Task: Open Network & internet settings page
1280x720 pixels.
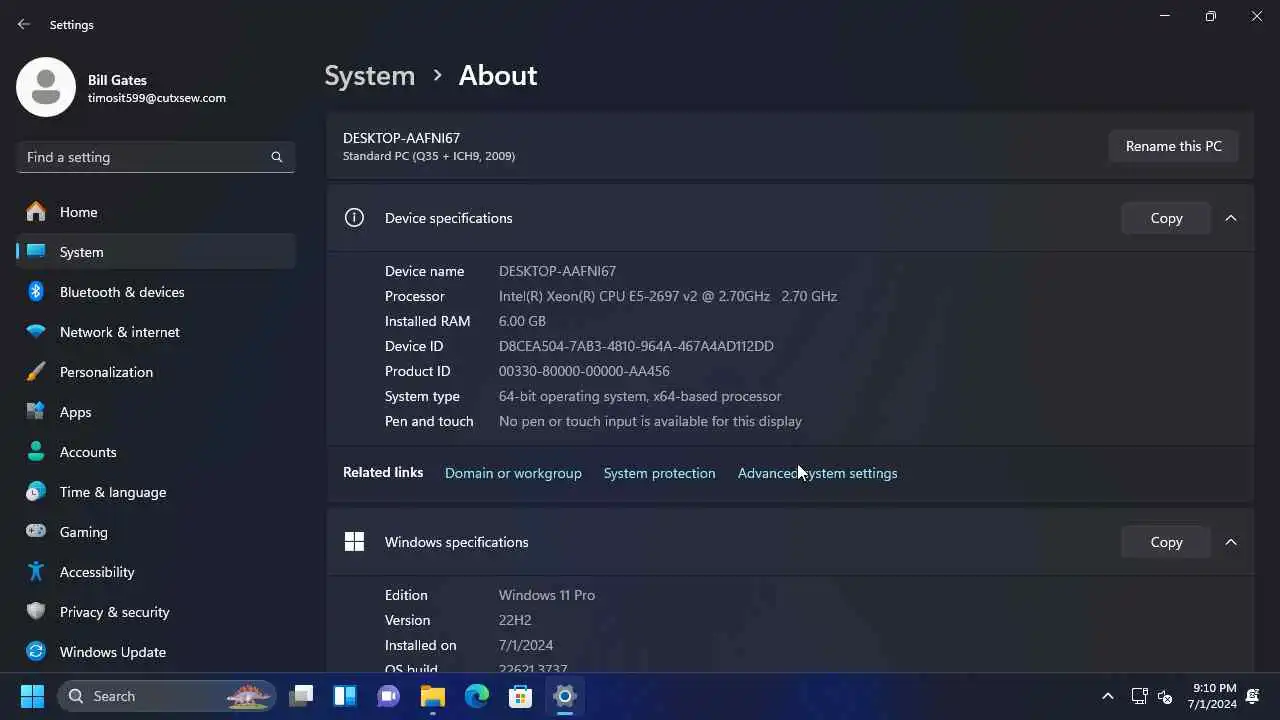Action: point(156,332)
